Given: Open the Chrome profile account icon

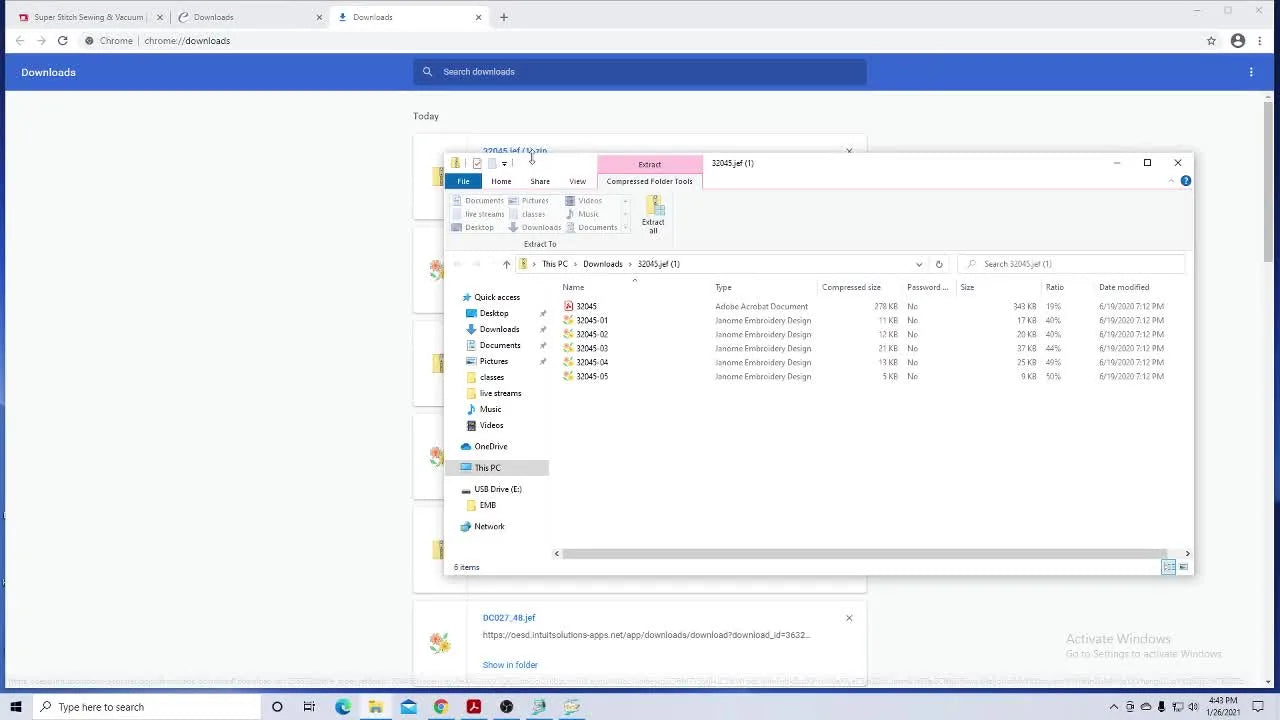Looking at the screenshot, I should (1237, 41).
